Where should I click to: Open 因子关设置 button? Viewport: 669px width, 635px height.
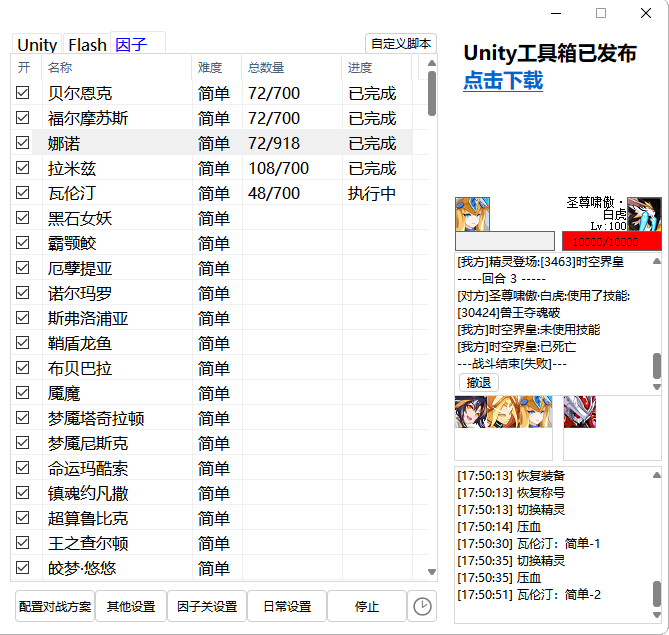pyautogui.click(x=207, y=606)
